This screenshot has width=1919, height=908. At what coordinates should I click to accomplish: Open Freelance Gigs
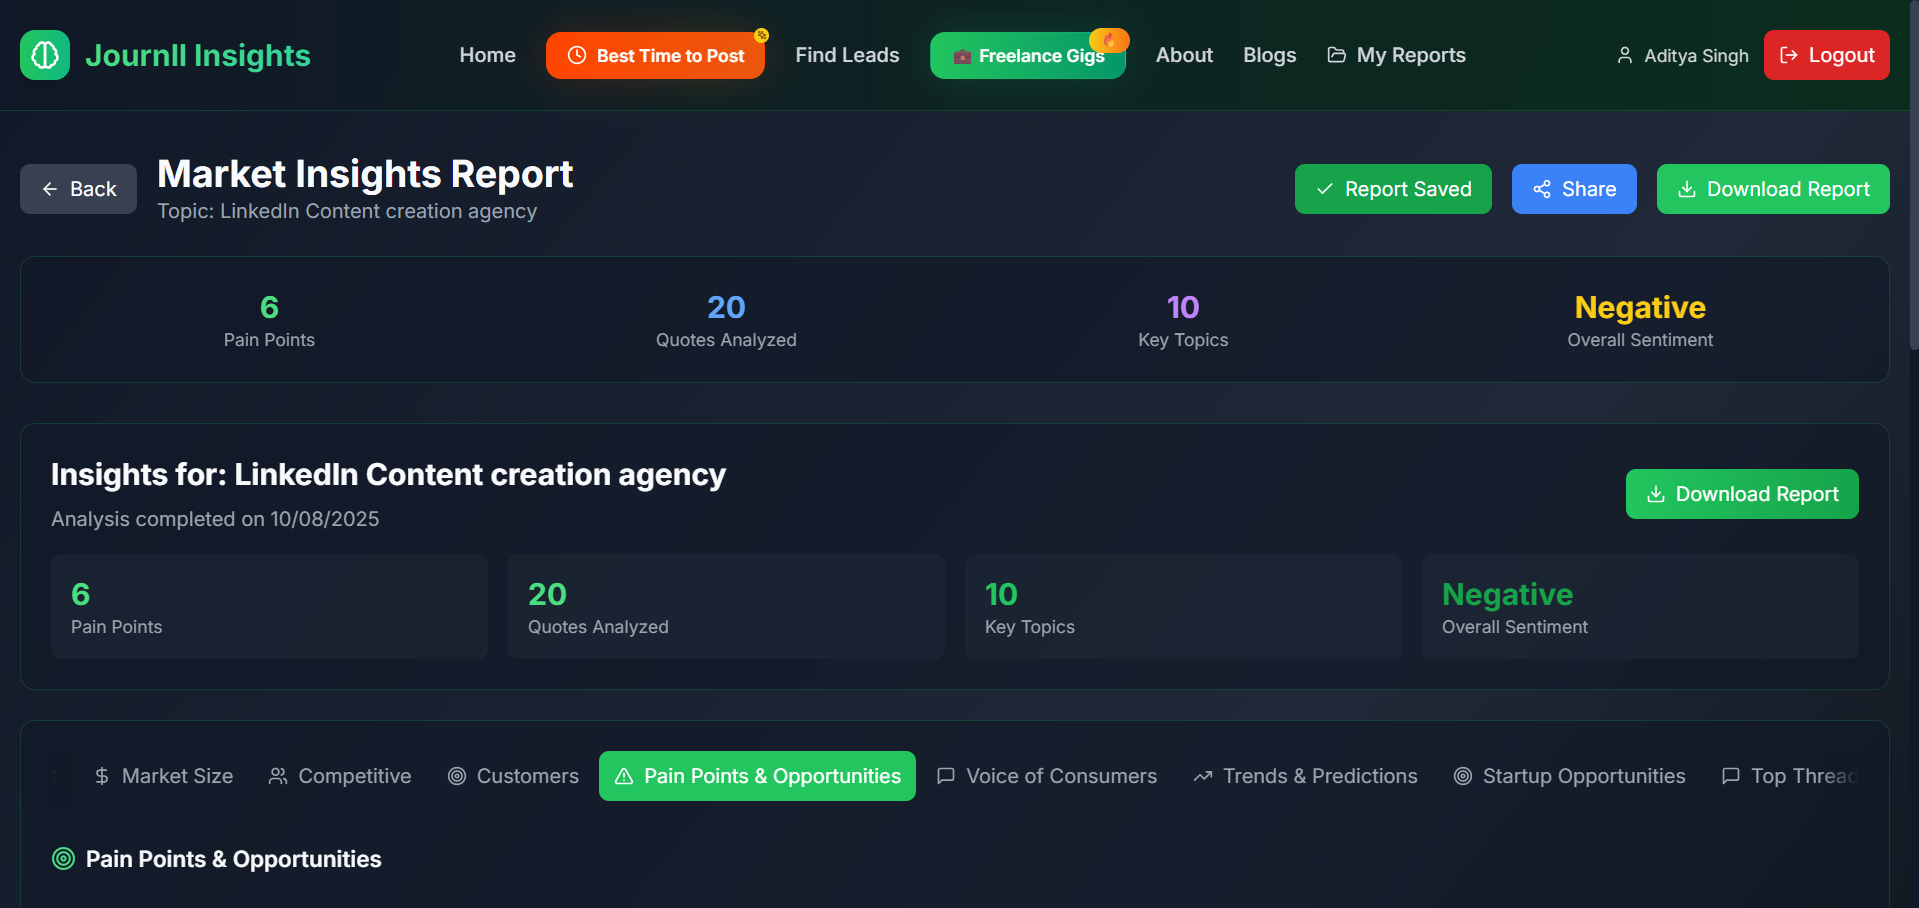tap(1027, 55)
